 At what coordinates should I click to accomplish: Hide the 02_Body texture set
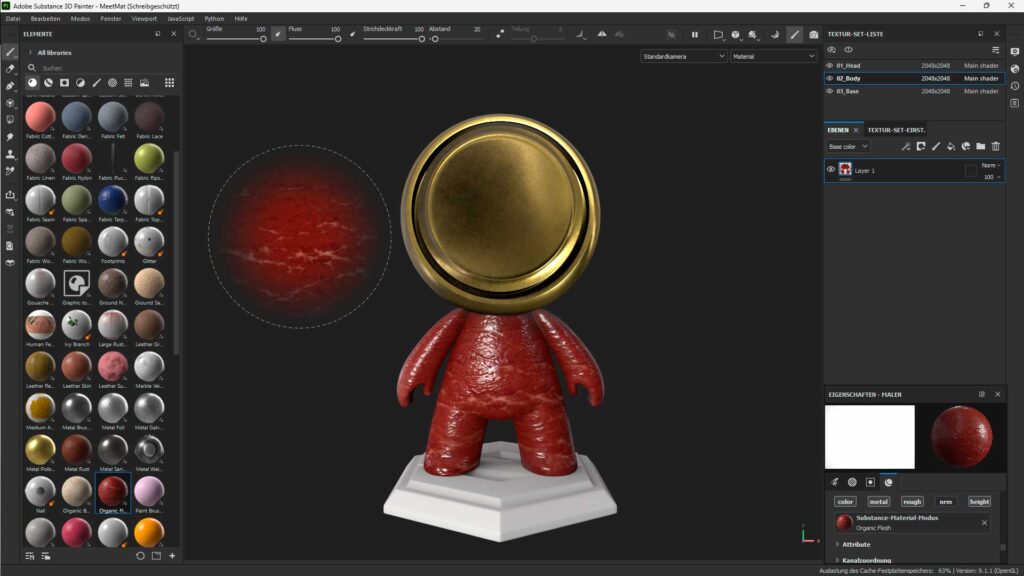click(x=829, y=78)
